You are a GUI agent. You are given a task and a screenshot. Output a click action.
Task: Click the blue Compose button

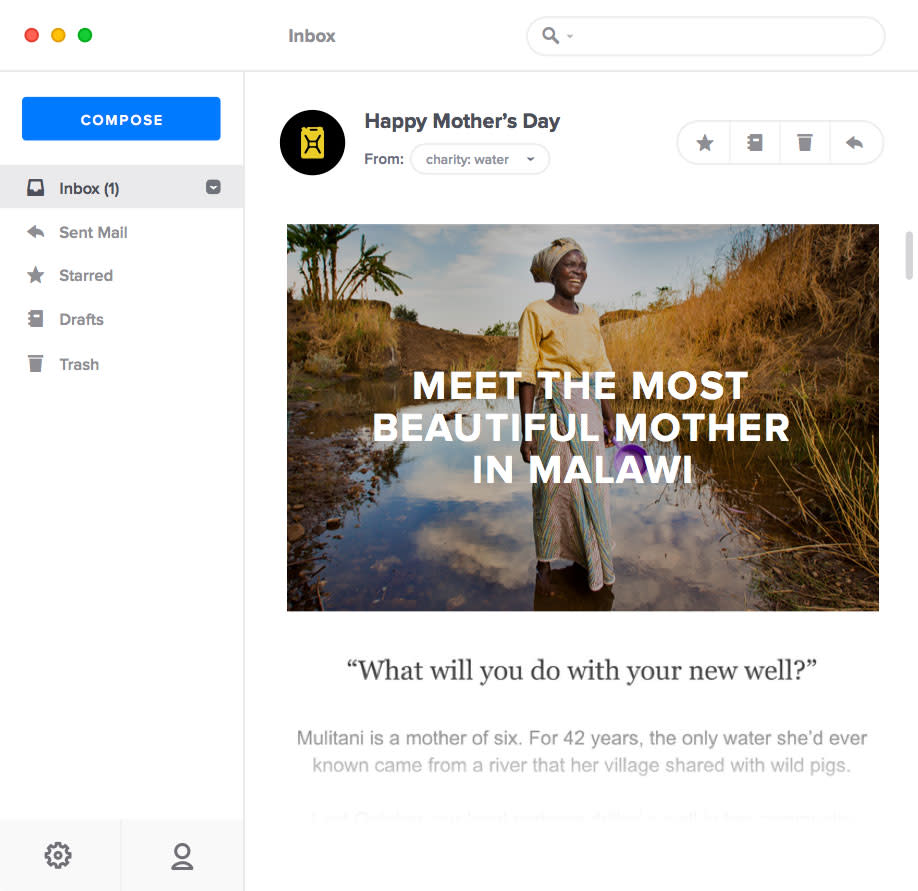point(121,119)
